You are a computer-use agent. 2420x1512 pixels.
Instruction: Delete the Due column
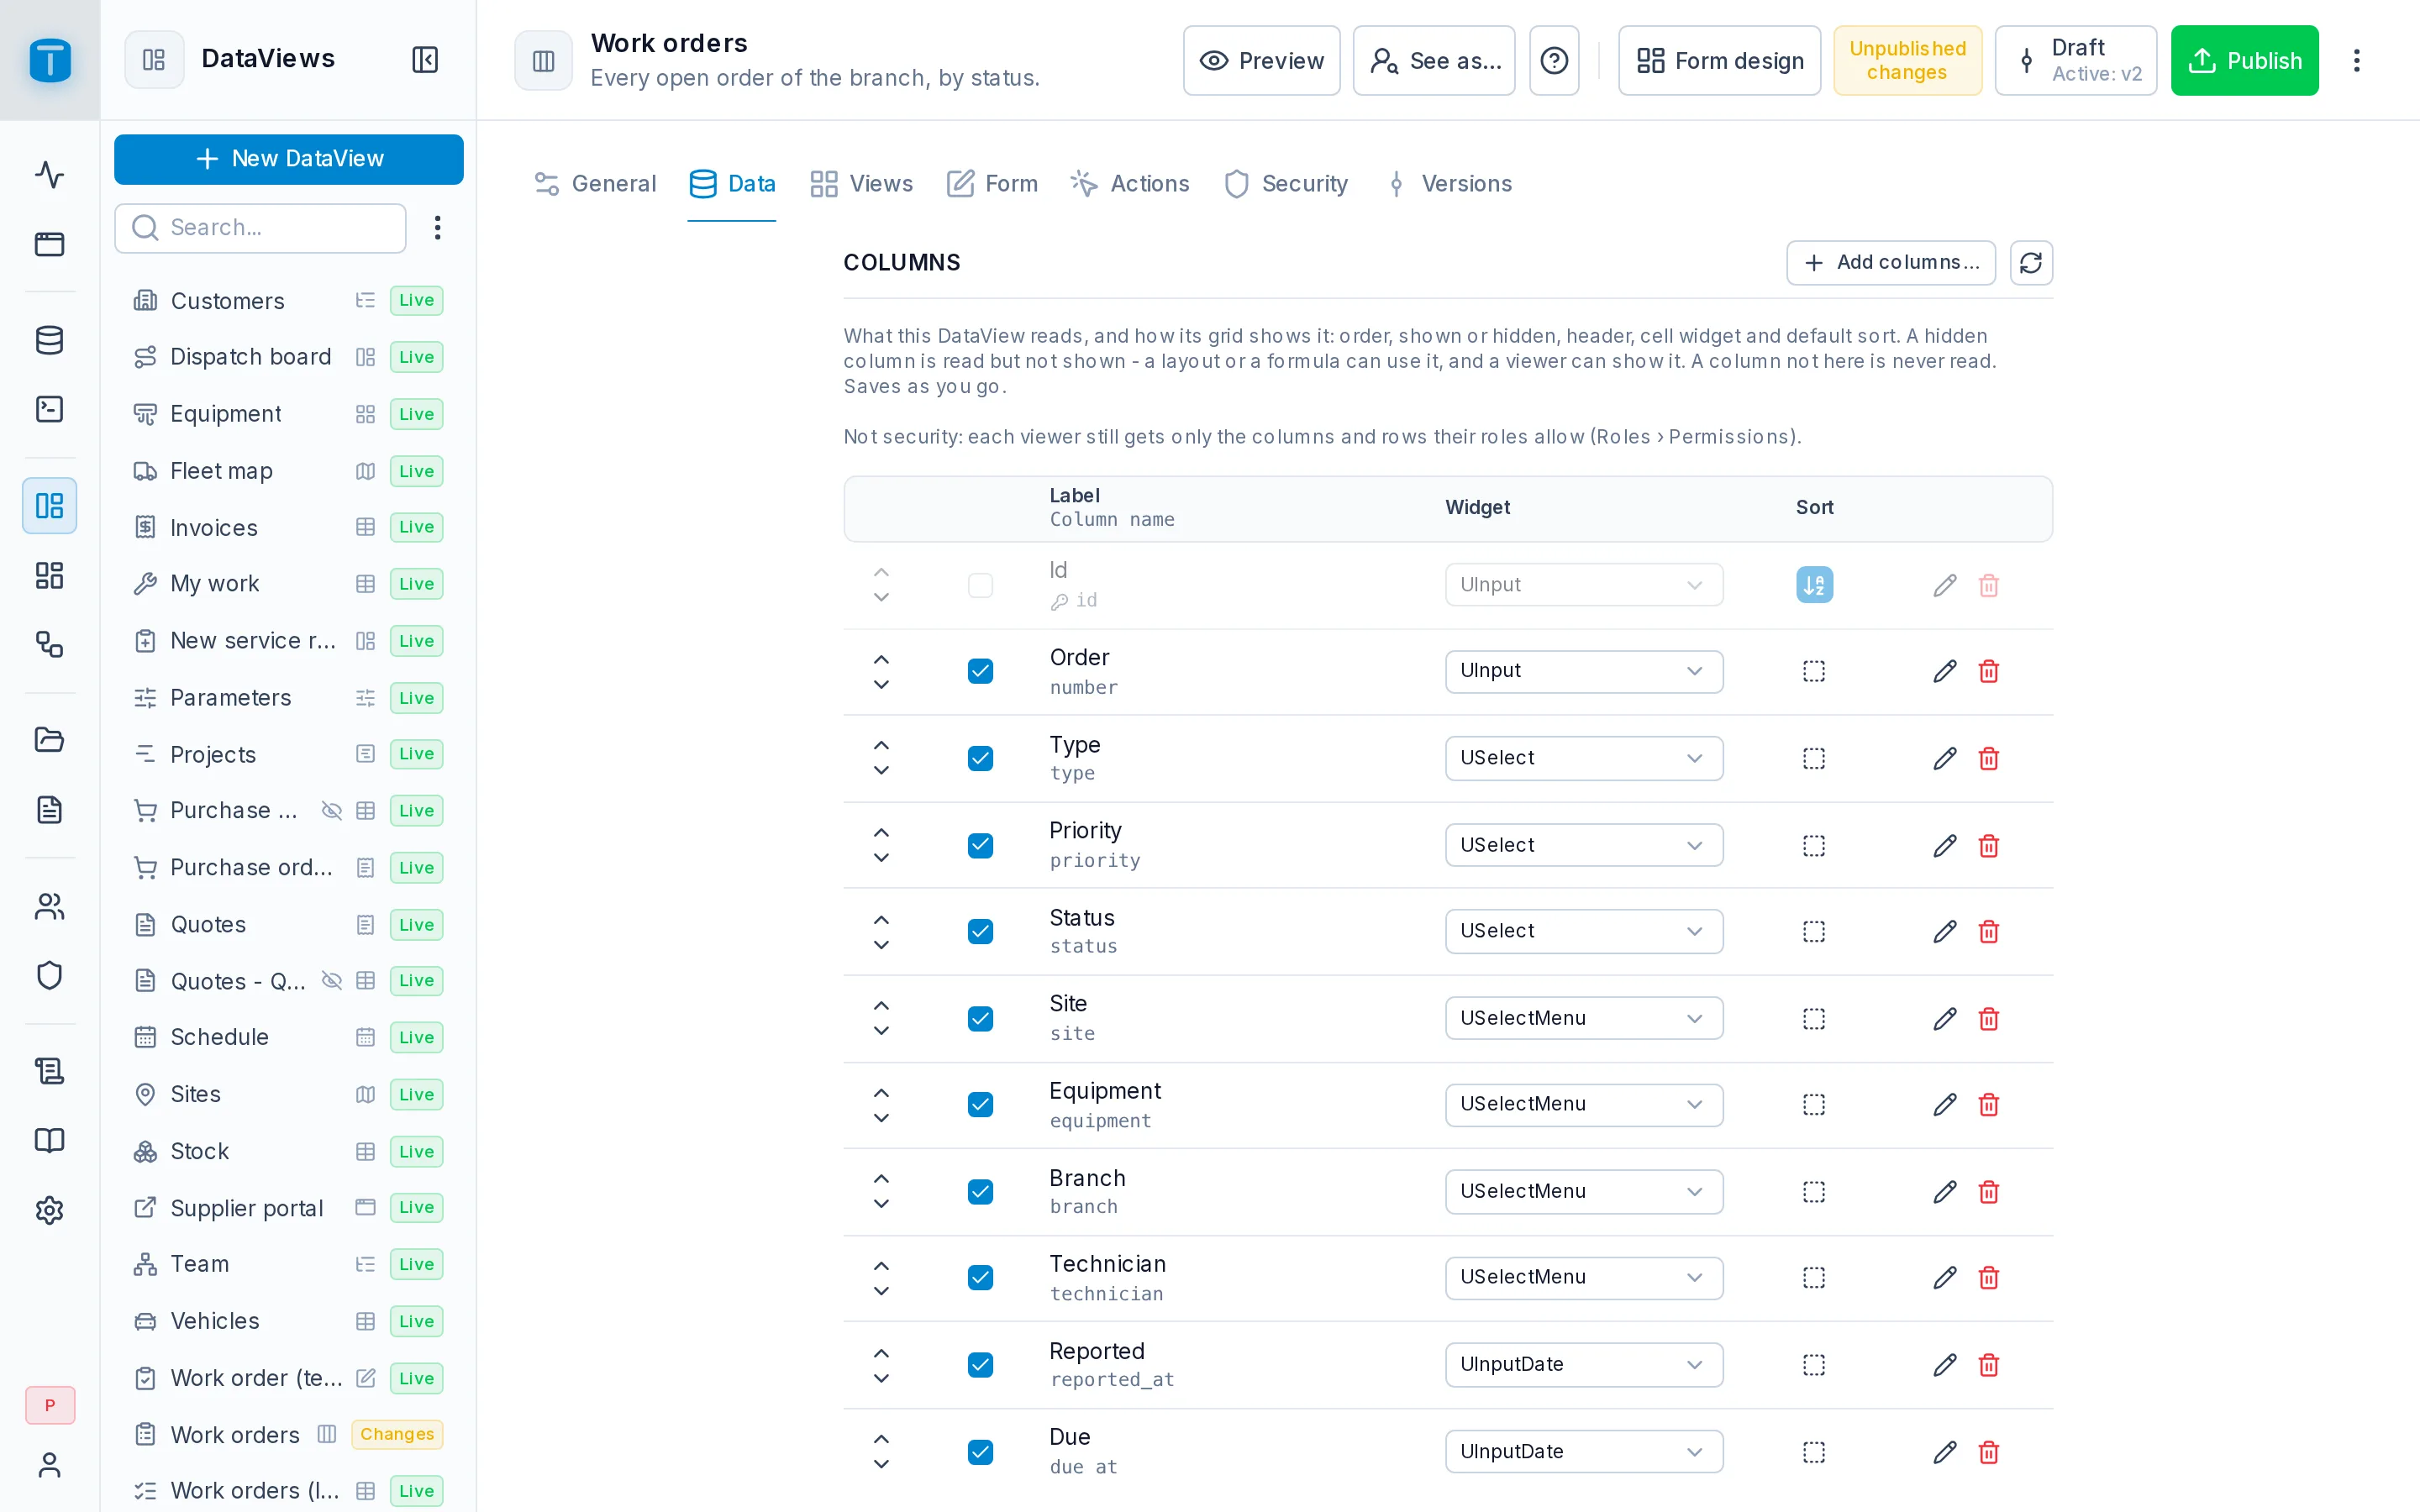[x=1988, y=1452]
